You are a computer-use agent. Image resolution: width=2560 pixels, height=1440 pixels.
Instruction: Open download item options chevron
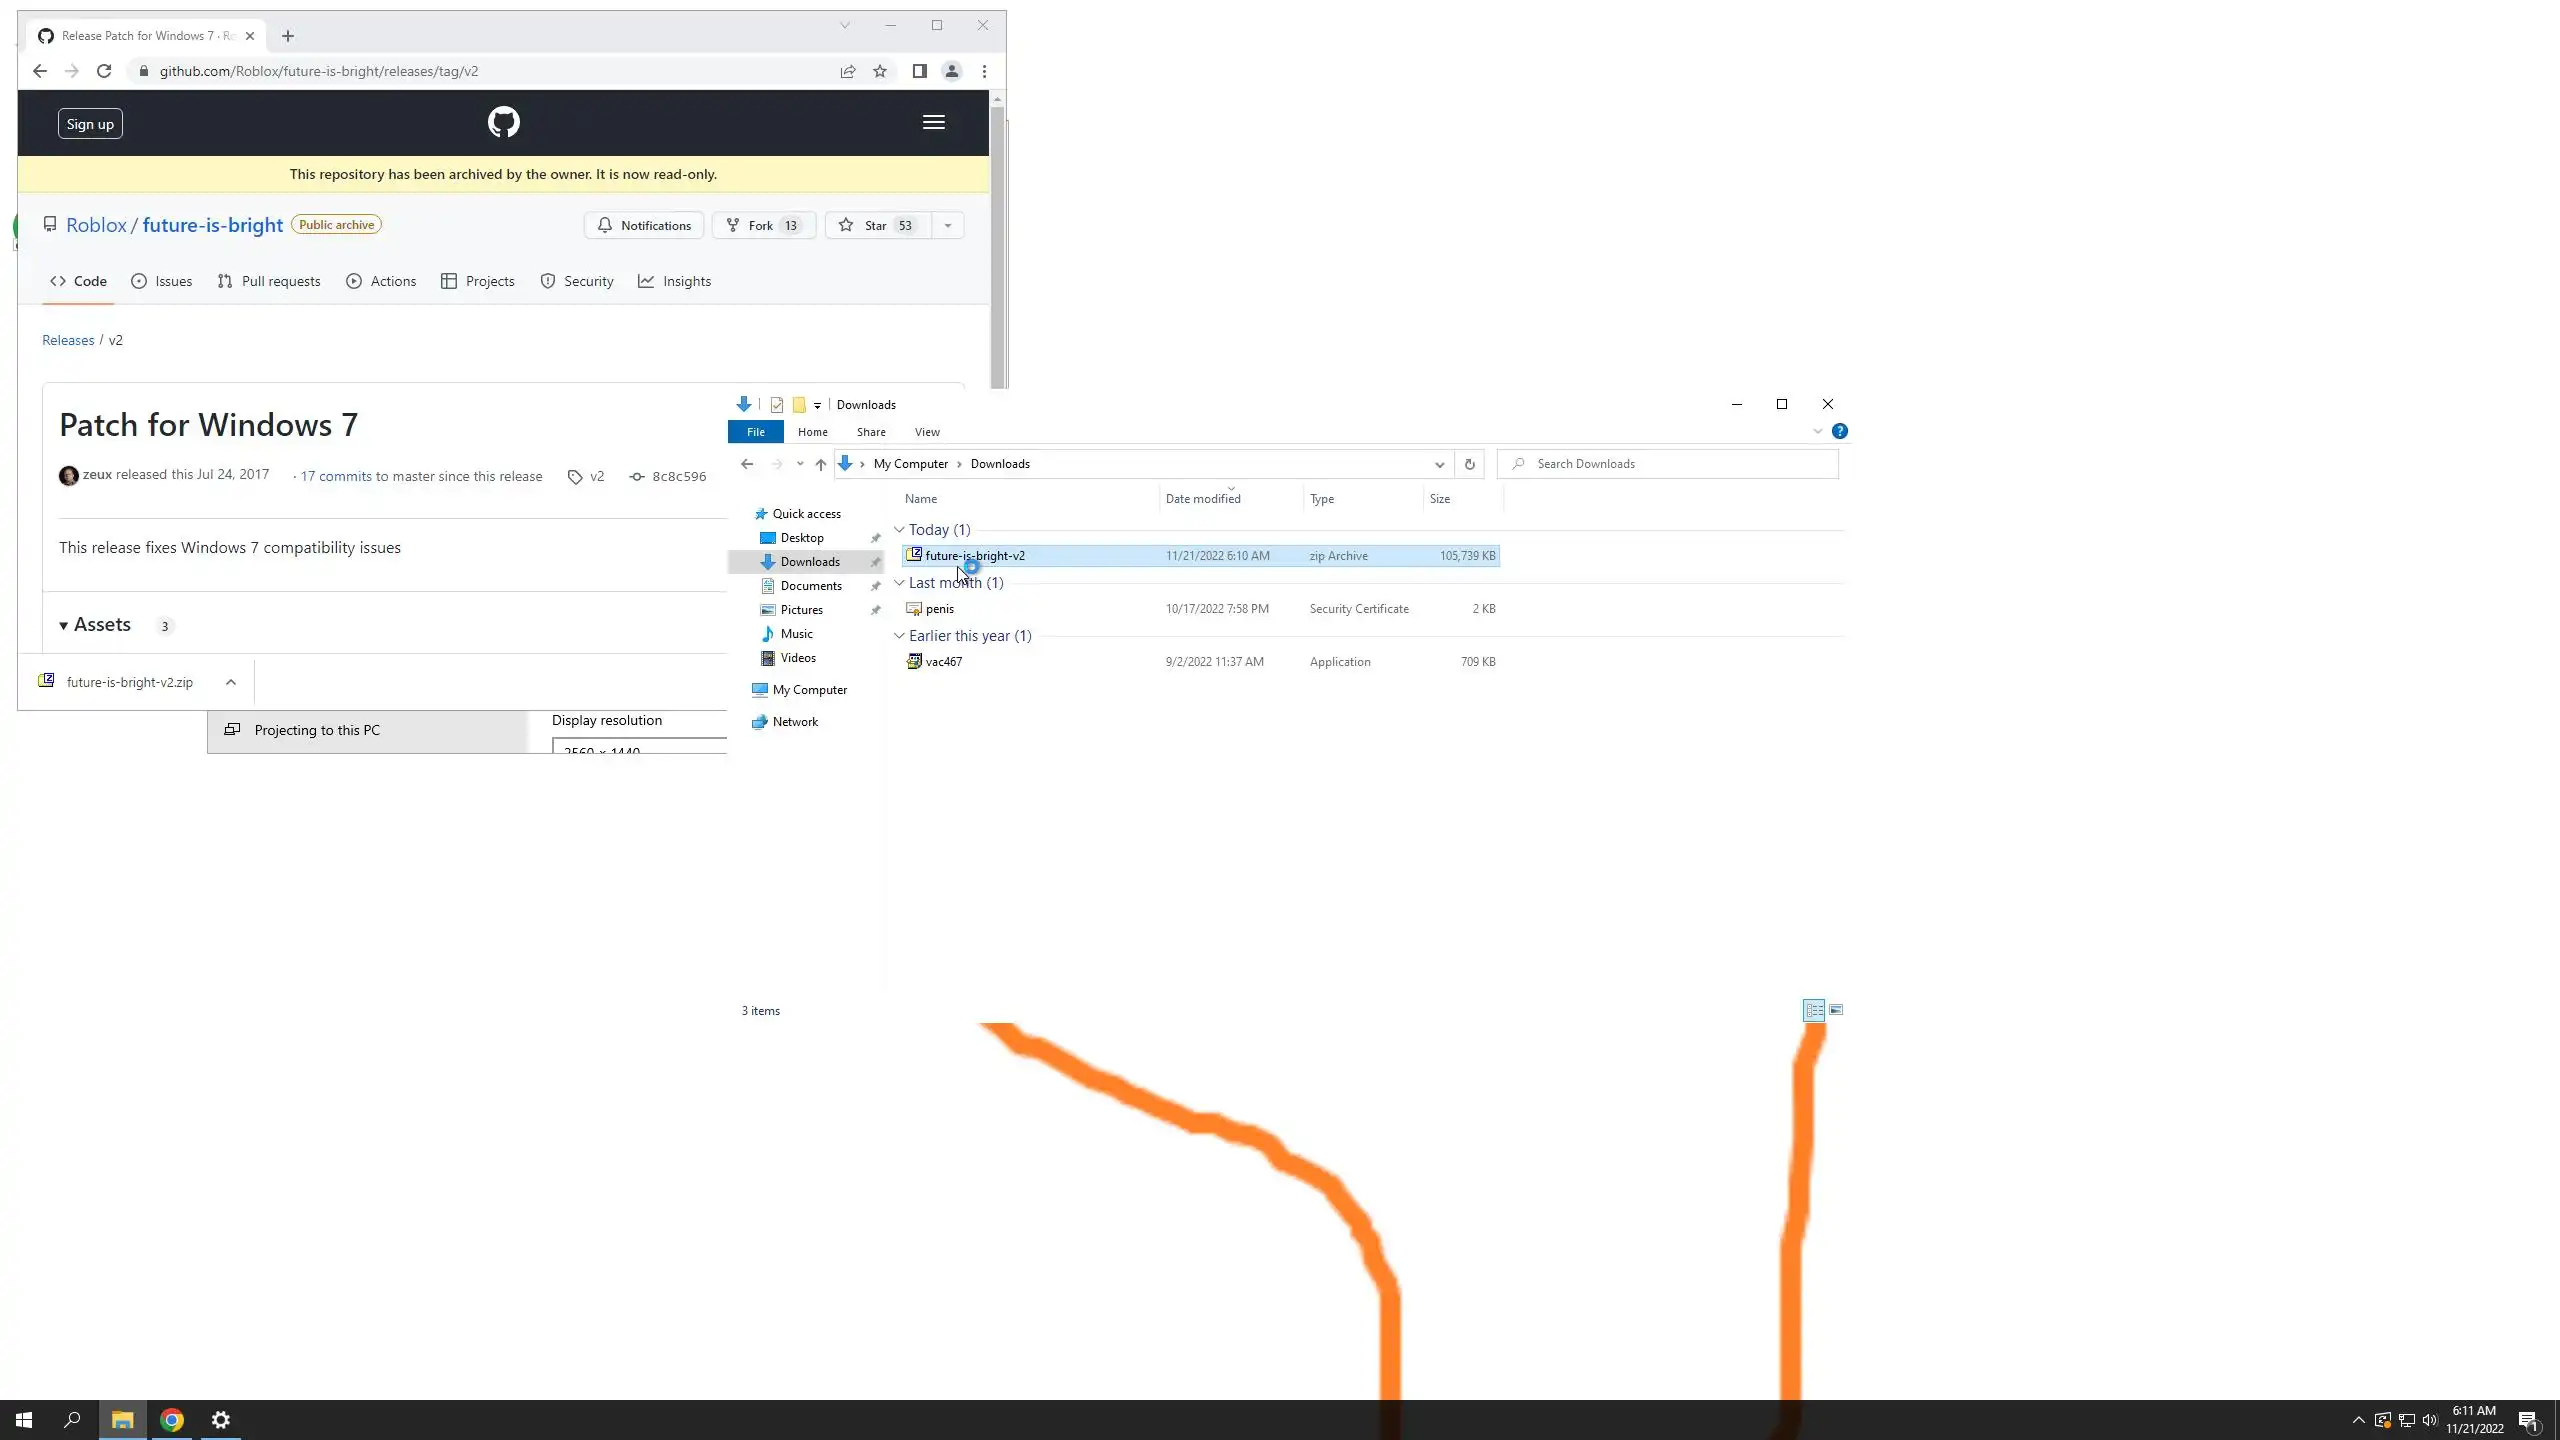(x=231, y=682)
